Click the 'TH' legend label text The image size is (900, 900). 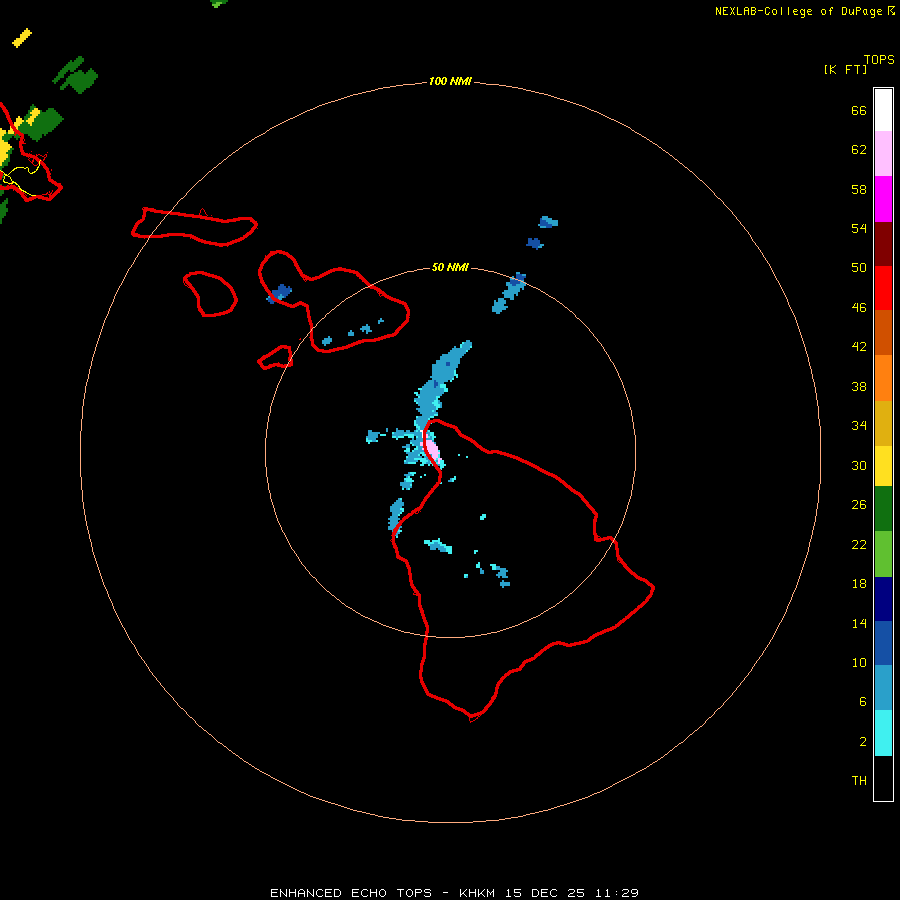pyautogui.click(x=859, y=780)
